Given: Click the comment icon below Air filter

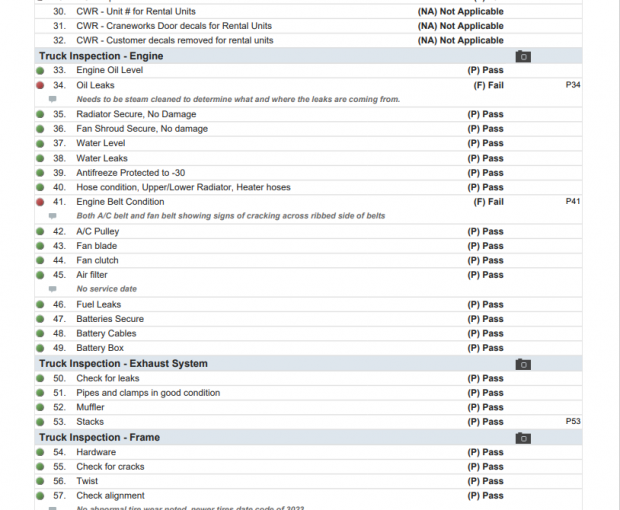Looking at the screenshot, I should [53, 289].
